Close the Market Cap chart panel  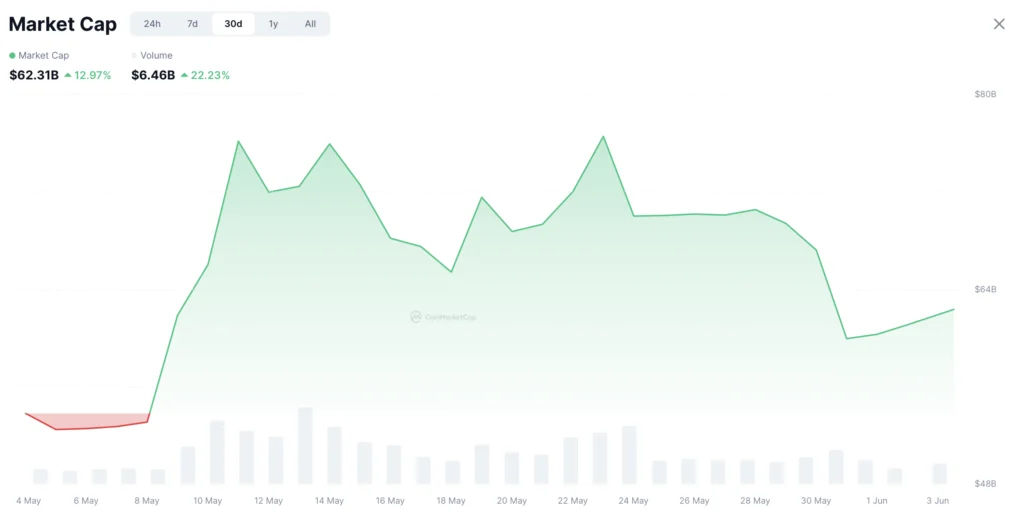pos(999,24)
